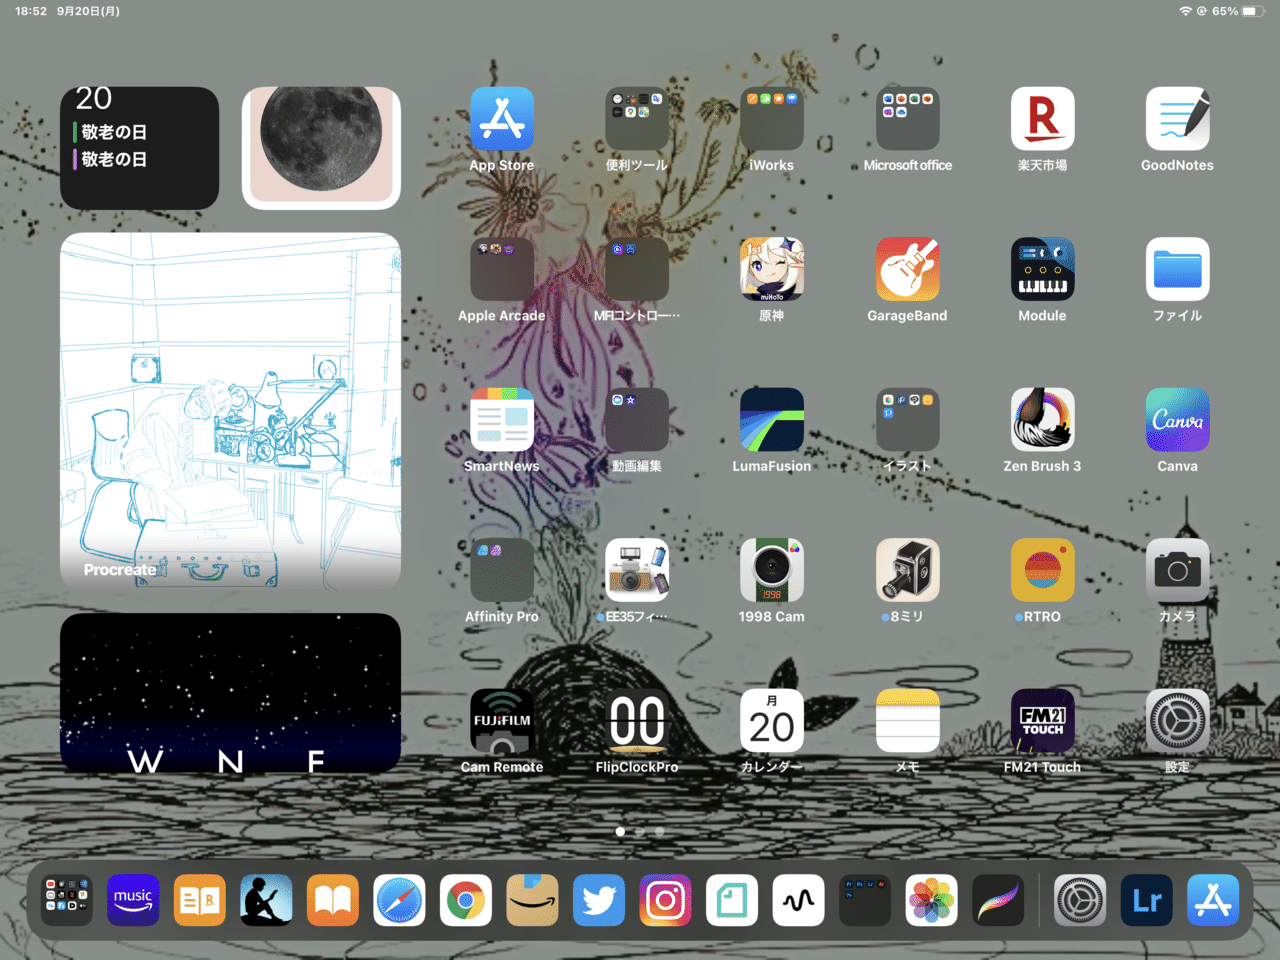Open the App Store icon in the dock

[1213, 900]
